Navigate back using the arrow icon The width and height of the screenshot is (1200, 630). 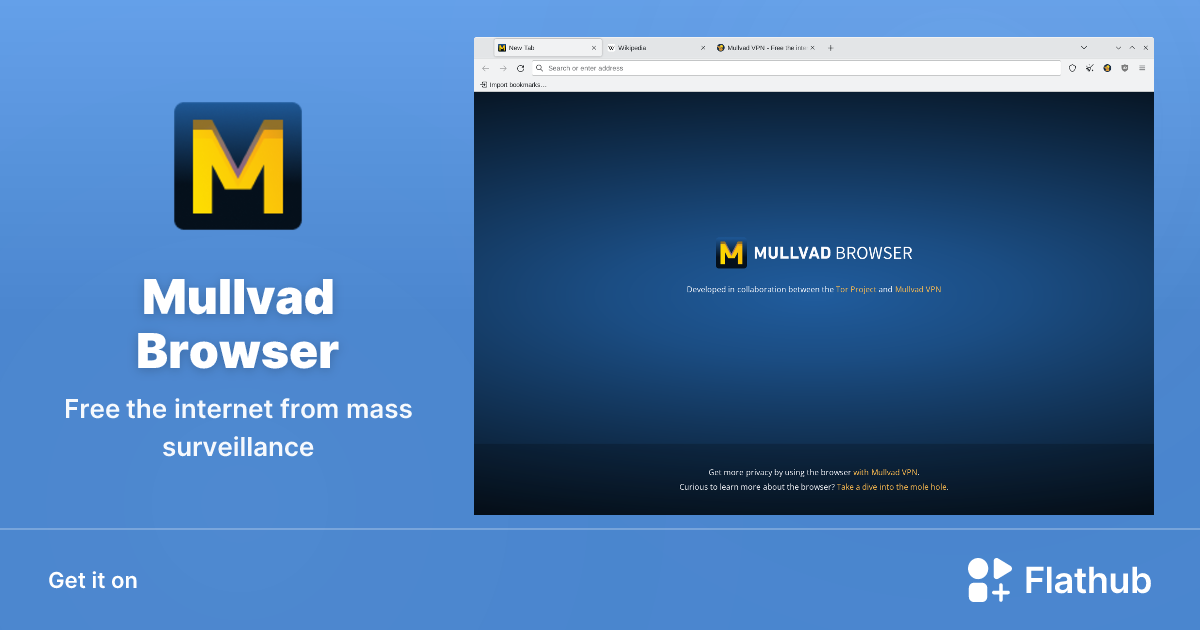(486, 68)
